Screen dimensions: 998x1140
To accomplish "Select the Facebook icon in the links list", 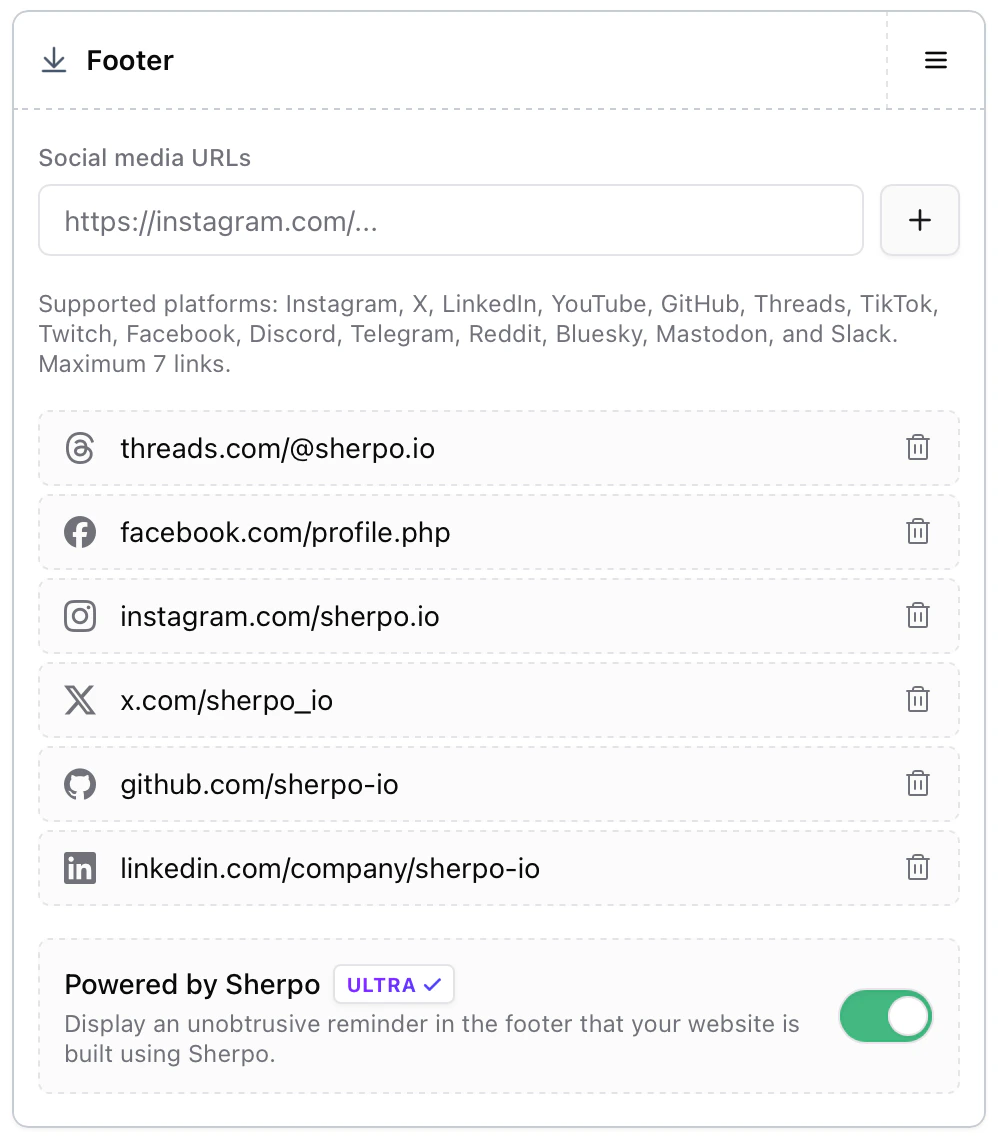I will 80,532.
